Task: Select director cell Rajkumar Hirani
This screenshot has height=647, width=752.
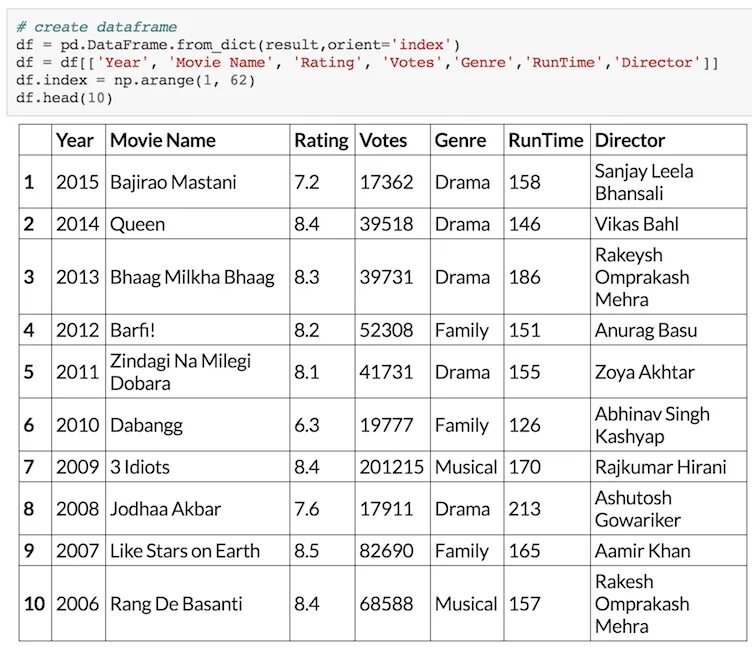Action: pyautogui.click(x=660, y=467)
